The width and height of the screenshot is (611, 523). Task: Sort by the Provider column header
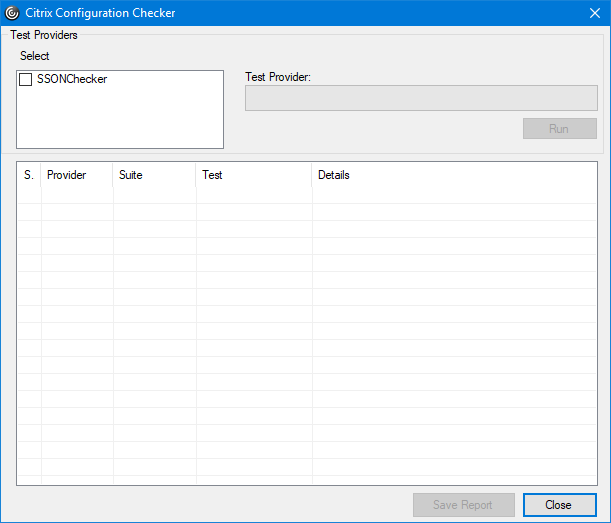(77, 175)
